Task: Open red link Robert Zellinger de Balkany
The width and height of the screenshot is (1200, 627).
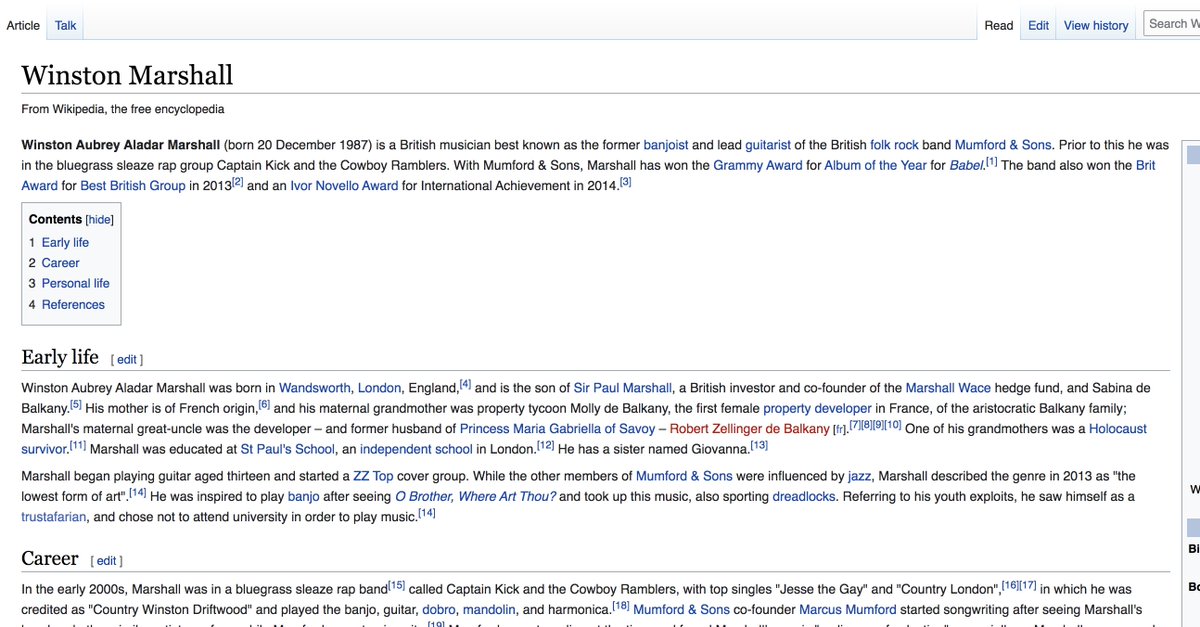Action: click(x=750, y=429)
